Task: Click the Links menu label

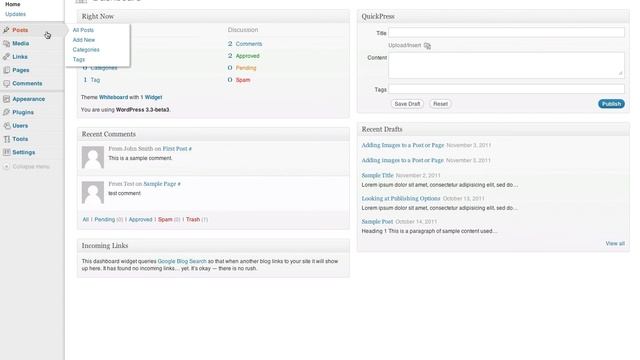Action: [20, 57]
